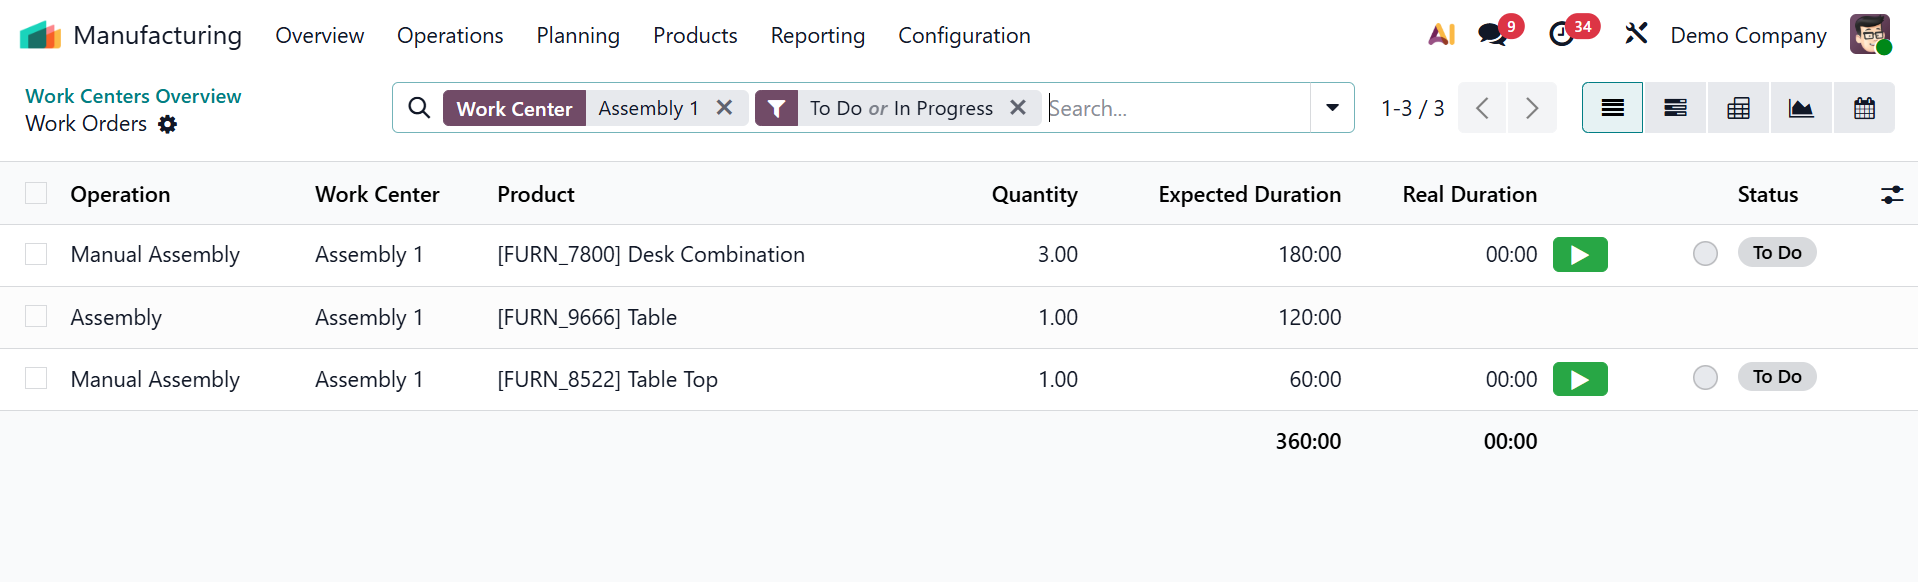Open the Demo Company switcher

click(1748, 35)
